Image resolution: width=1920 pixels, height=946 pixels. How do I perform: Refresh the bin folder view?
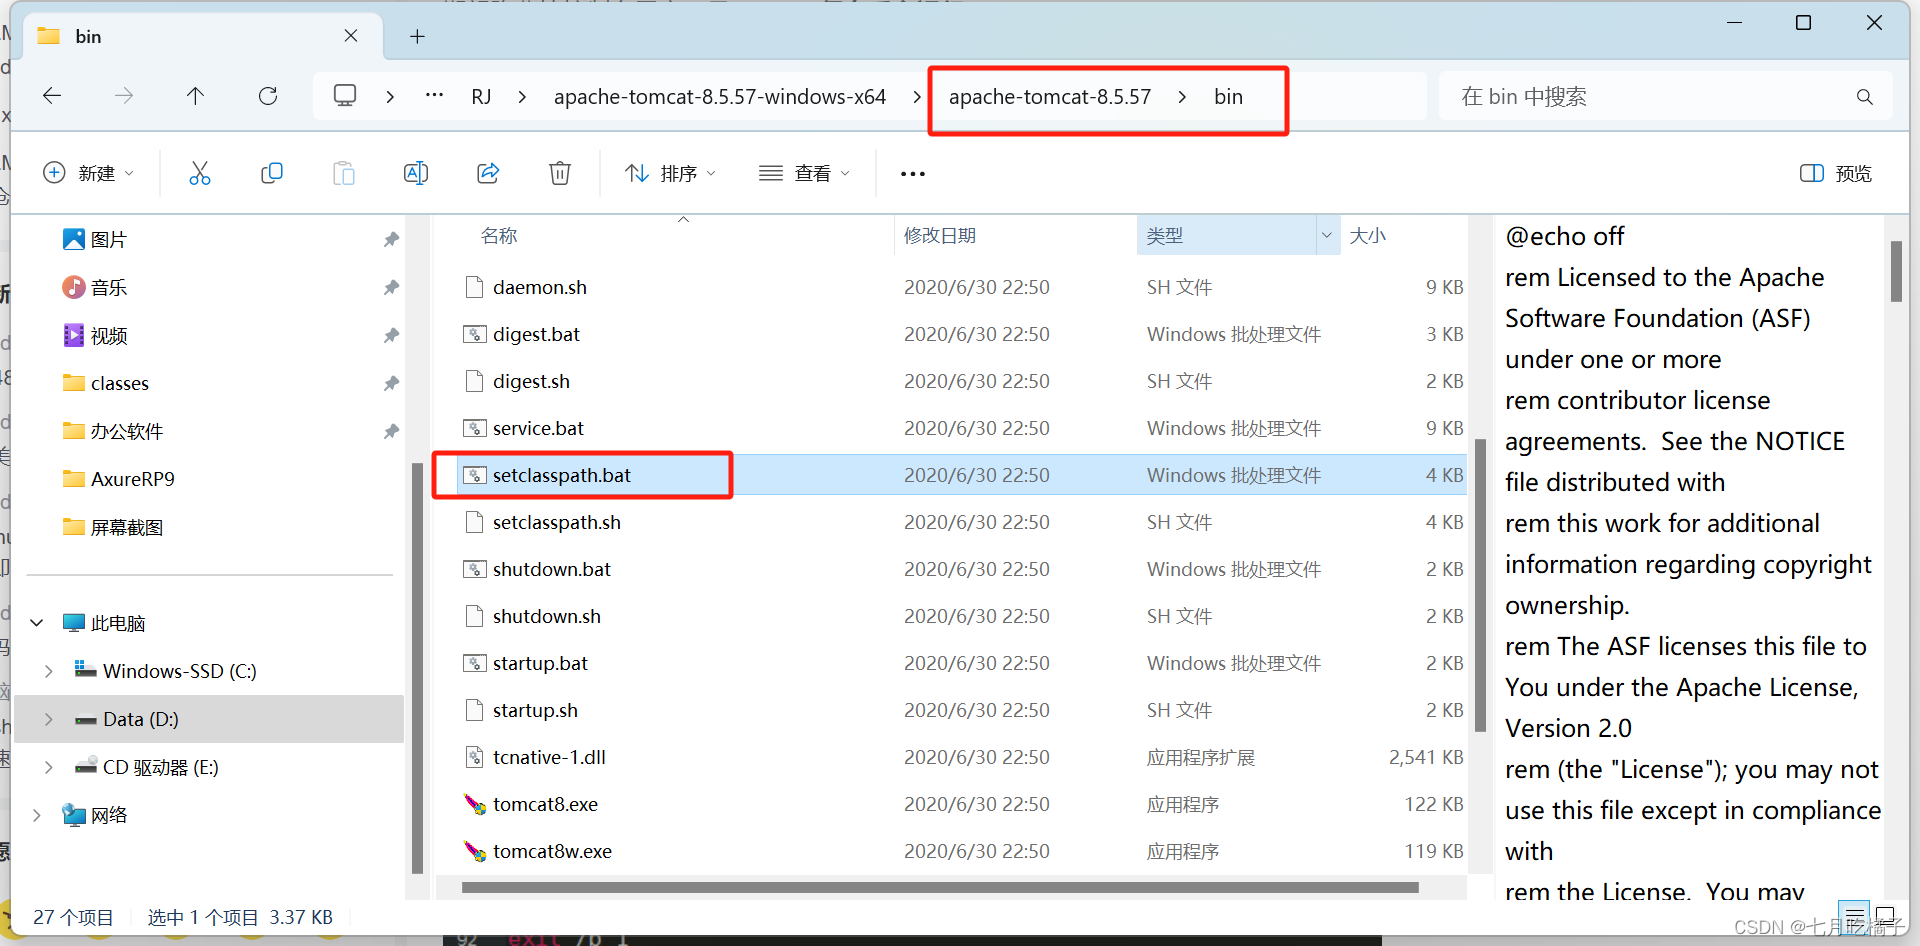268,96
